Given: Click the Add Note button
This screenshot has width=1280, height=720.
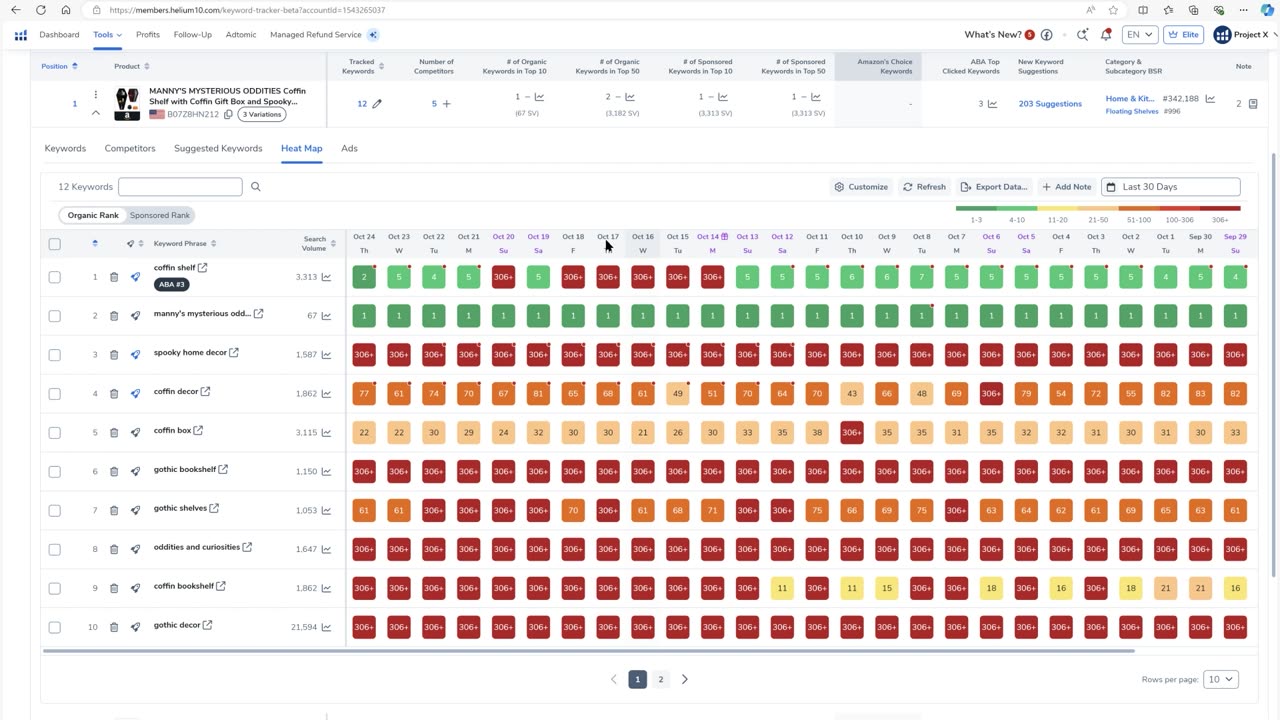Looking at the screenshot, I should point(1066,187).
